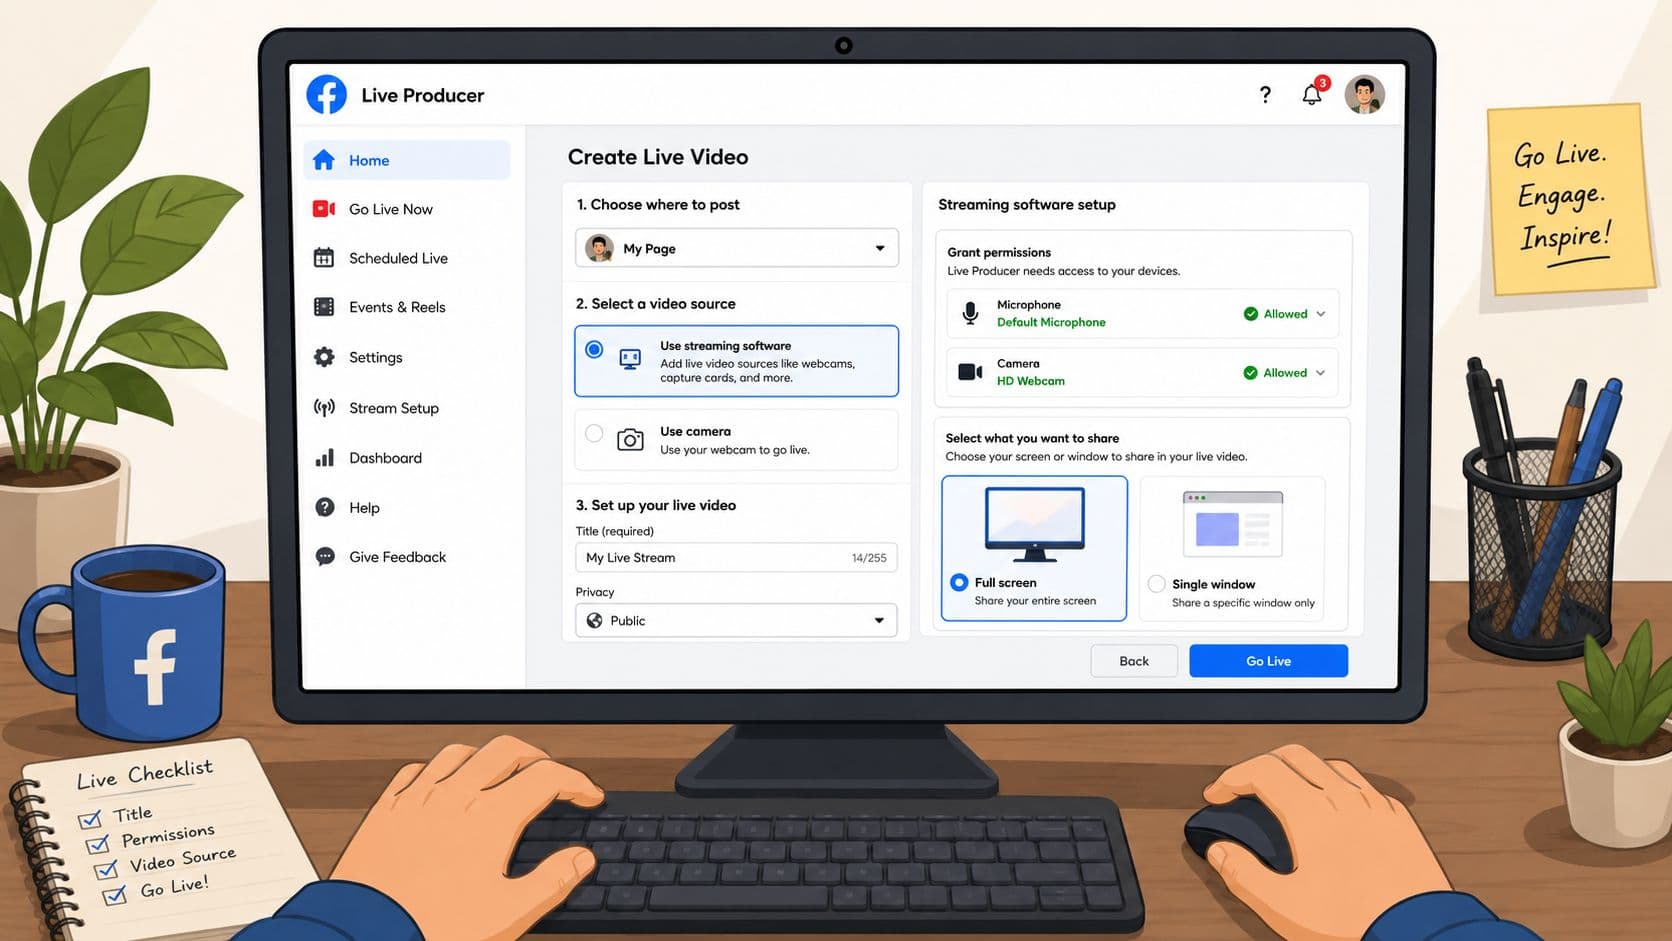Click My Page avatar thumbnail
The image size is (1672, 941).
coord(599,248)
